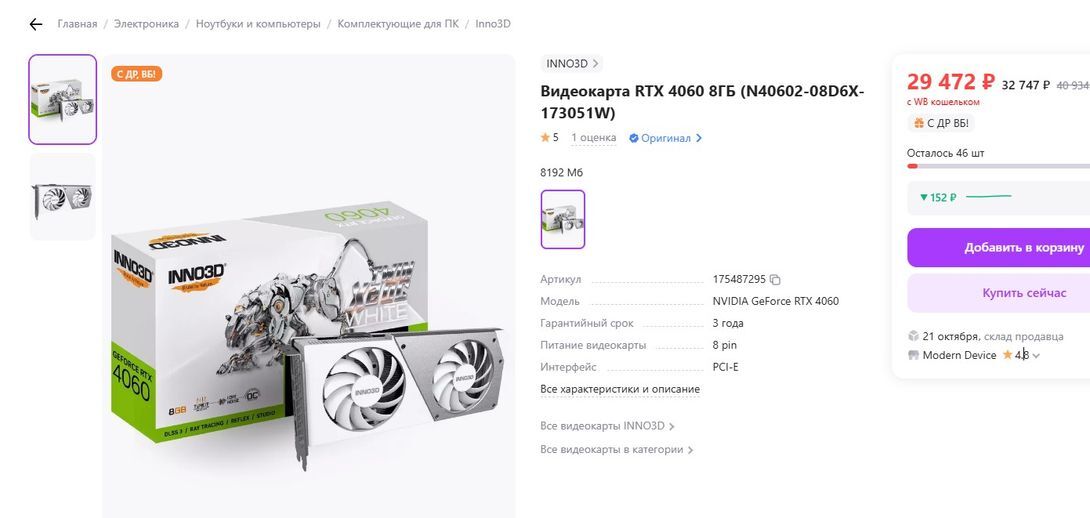Click the orange rating star icon
1090x518 pixels.
[545, 138]
